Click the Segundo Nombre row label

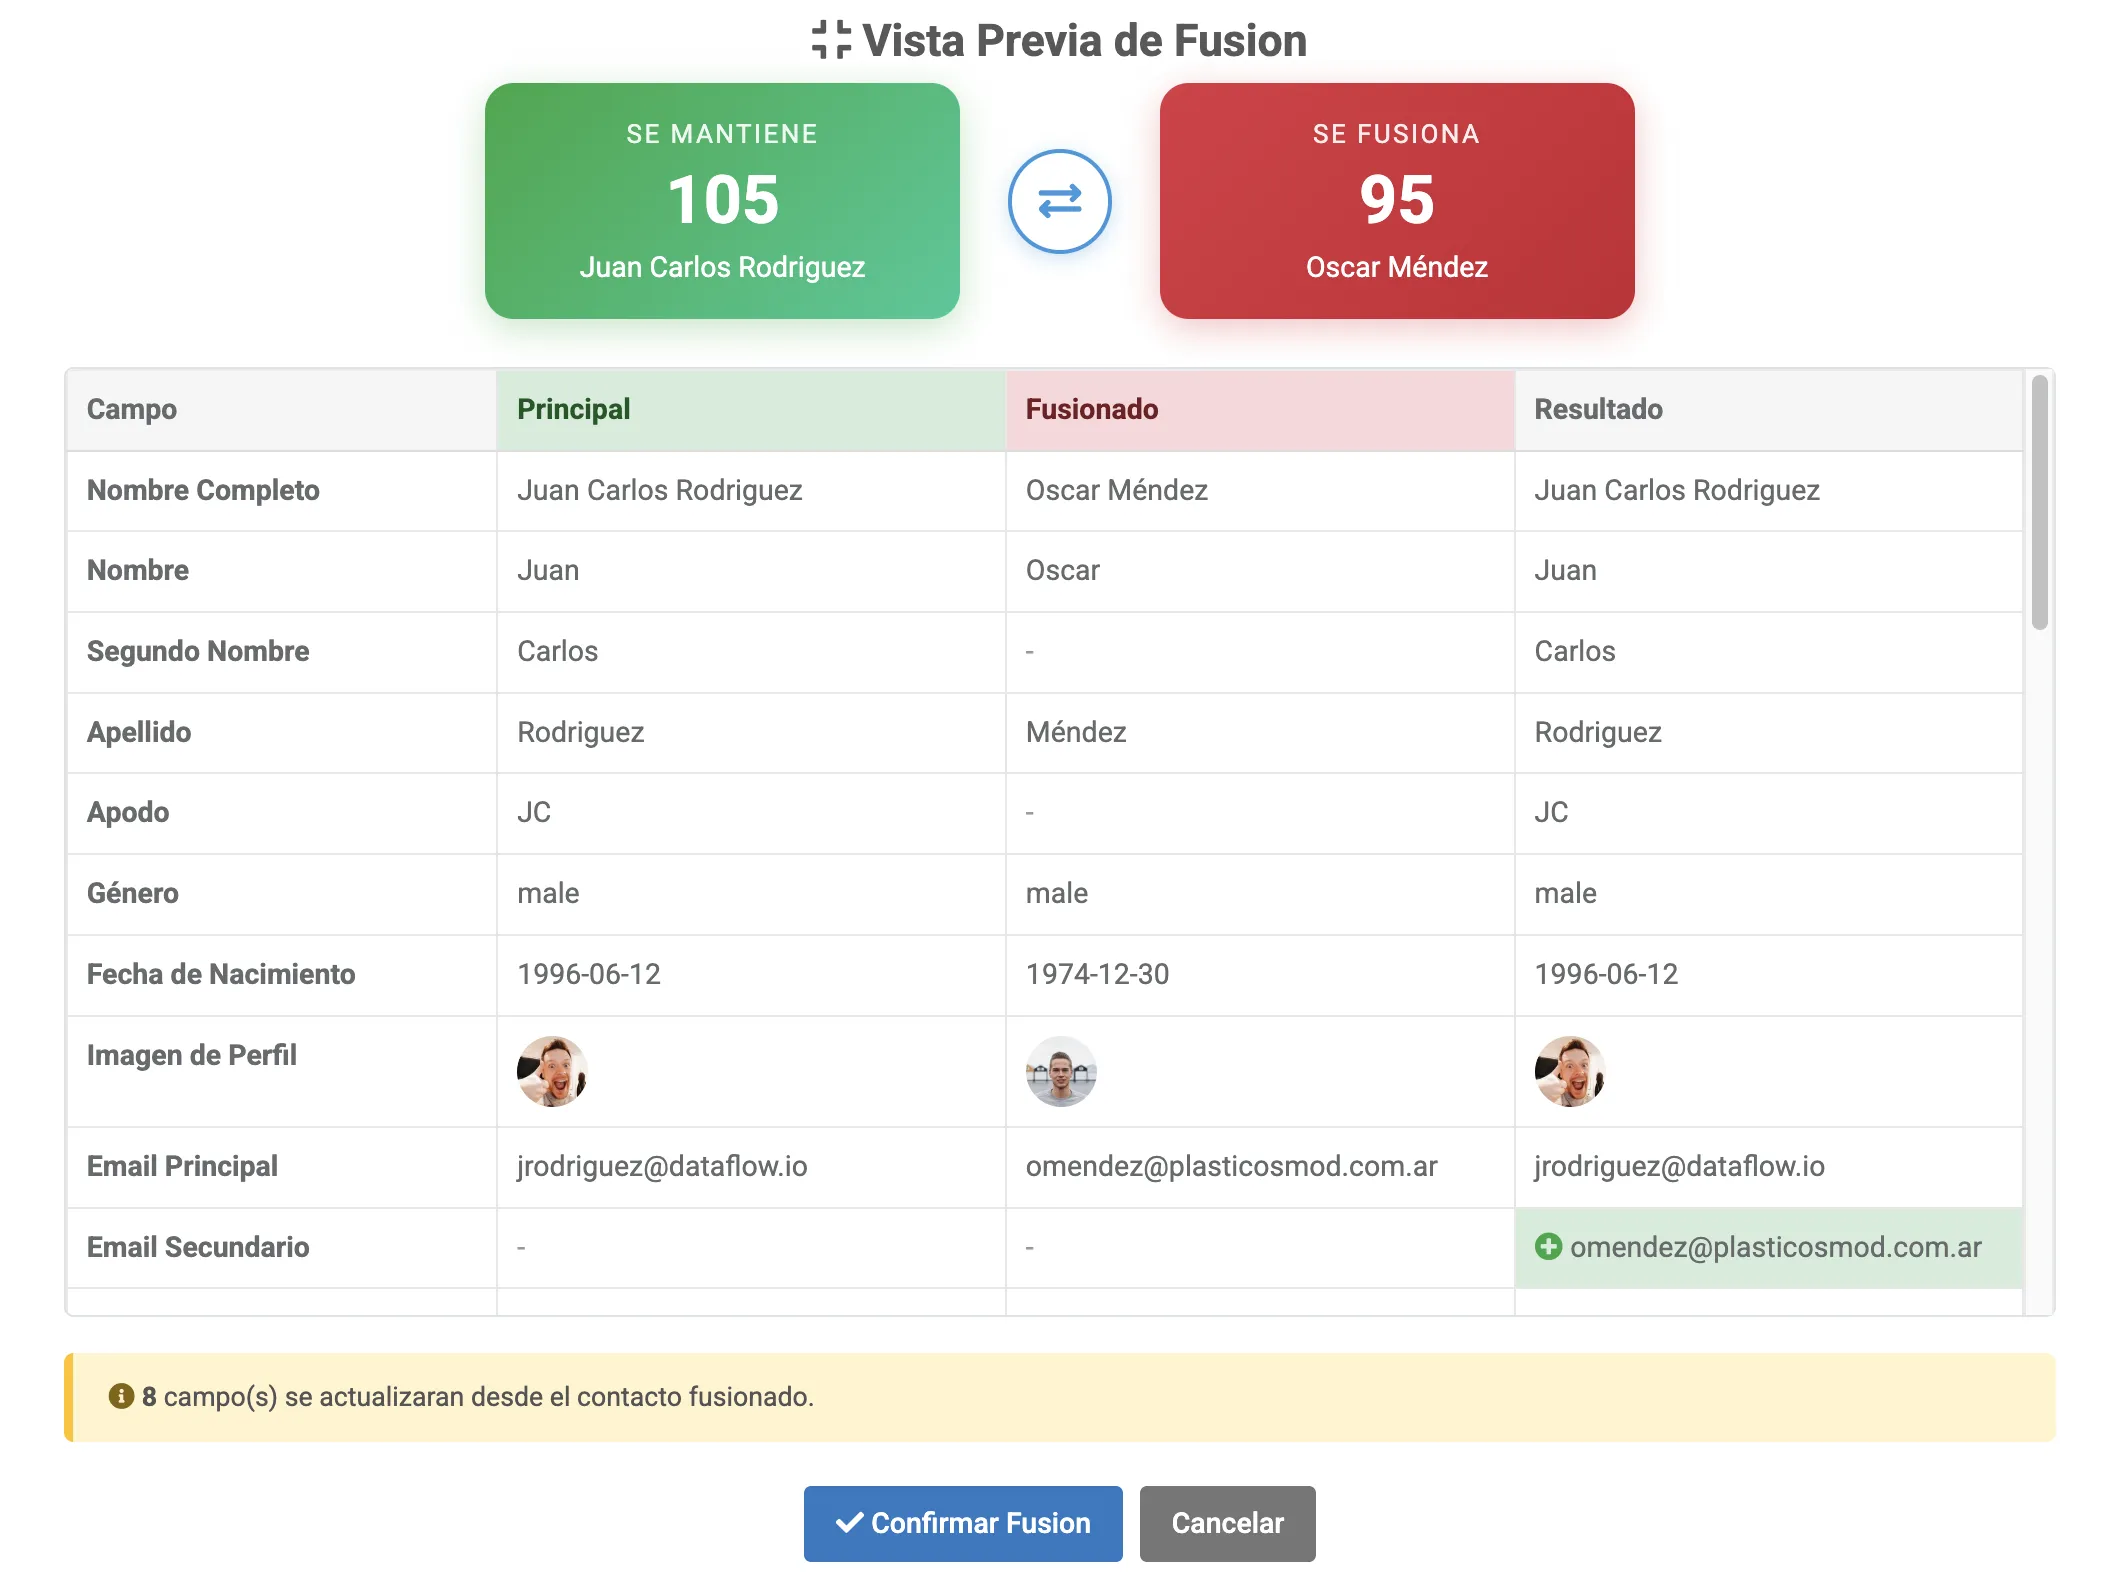(198, 651)
